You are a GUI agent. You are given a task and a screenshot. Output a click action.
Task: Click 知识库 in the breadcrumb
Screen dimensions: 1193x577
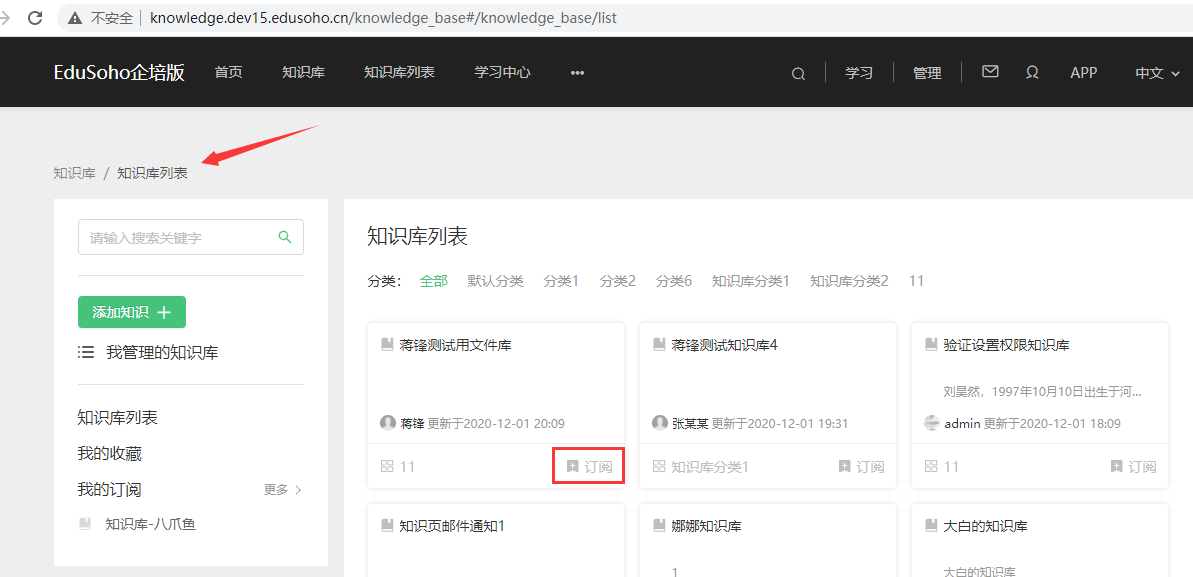point(75,173)
